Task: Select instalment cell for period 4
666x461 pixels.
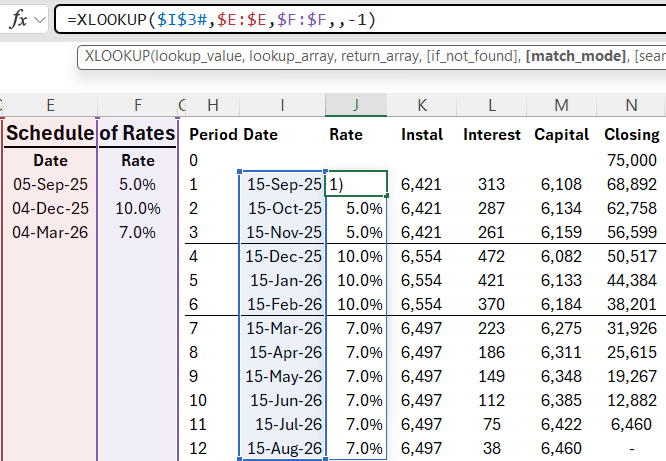Action: point(422,257)
